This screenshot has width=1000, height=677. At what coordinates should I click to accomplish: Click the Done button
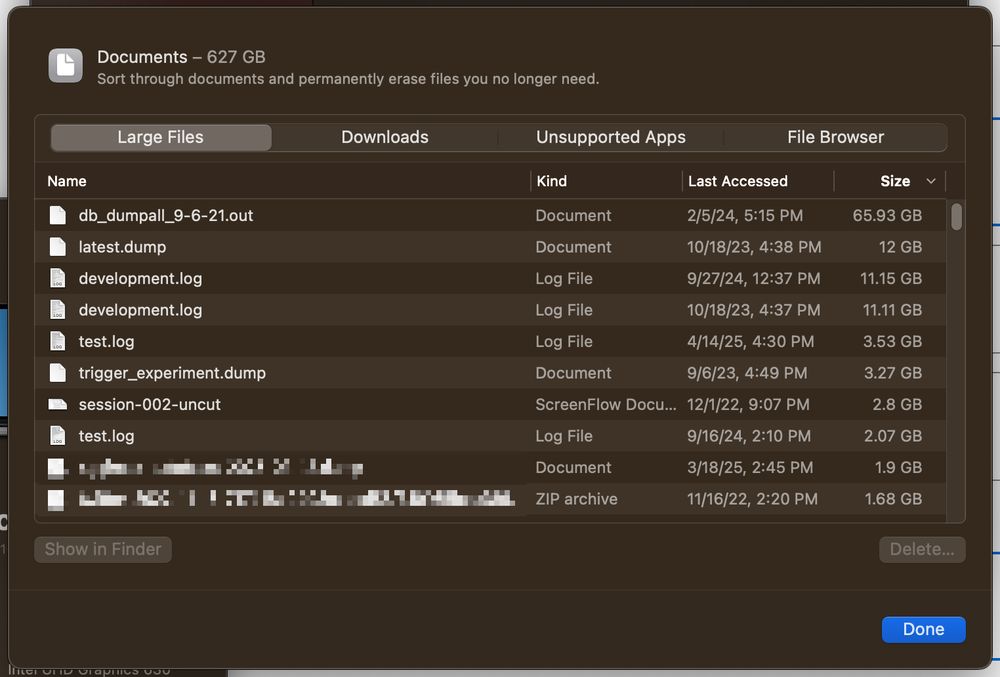(923, 629)
